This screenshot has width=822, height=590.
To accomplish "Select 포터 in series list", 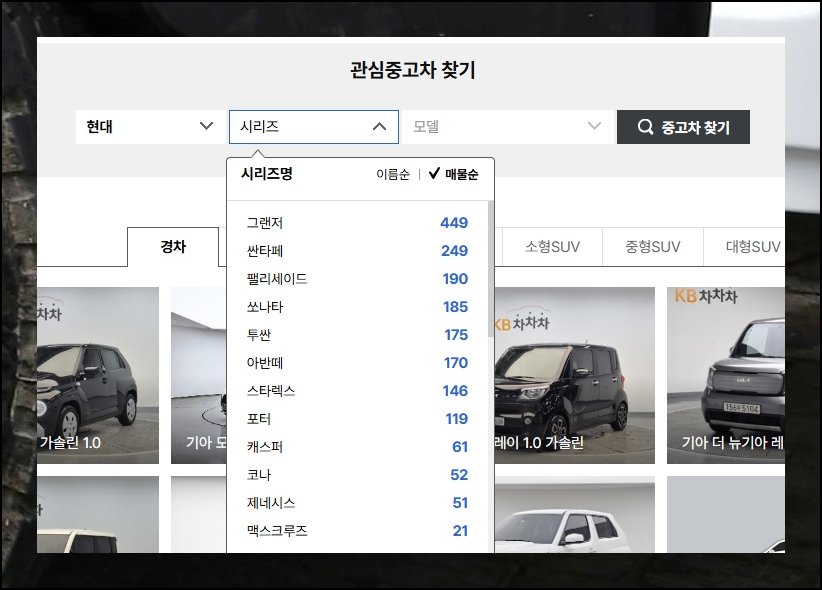I will point(357,419).
